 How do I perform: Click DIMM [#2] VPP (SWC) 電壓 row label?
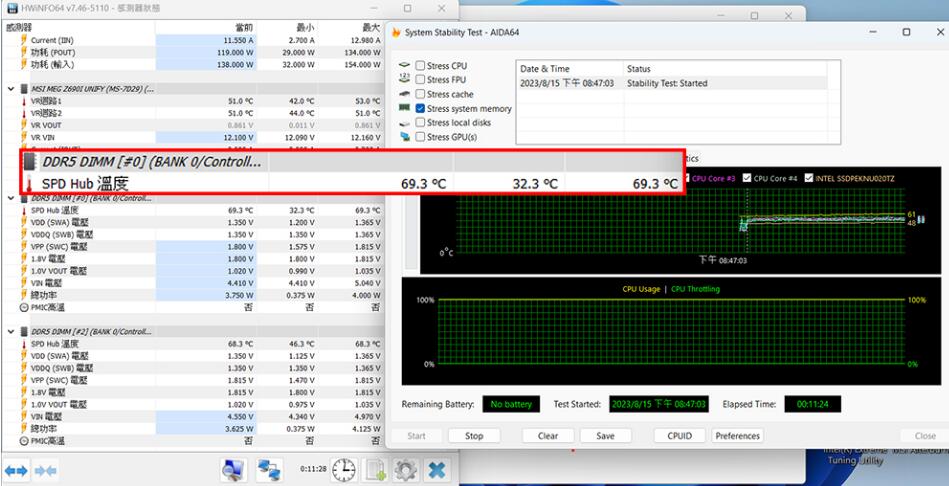59,380
